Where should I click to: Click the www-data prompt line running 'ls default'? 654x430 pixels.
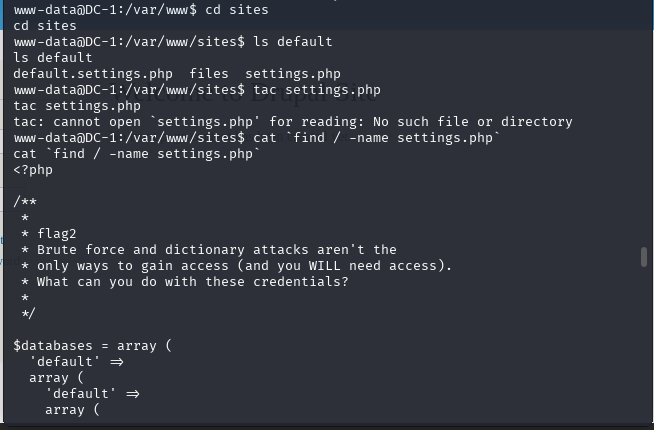(x=172, y=42)
